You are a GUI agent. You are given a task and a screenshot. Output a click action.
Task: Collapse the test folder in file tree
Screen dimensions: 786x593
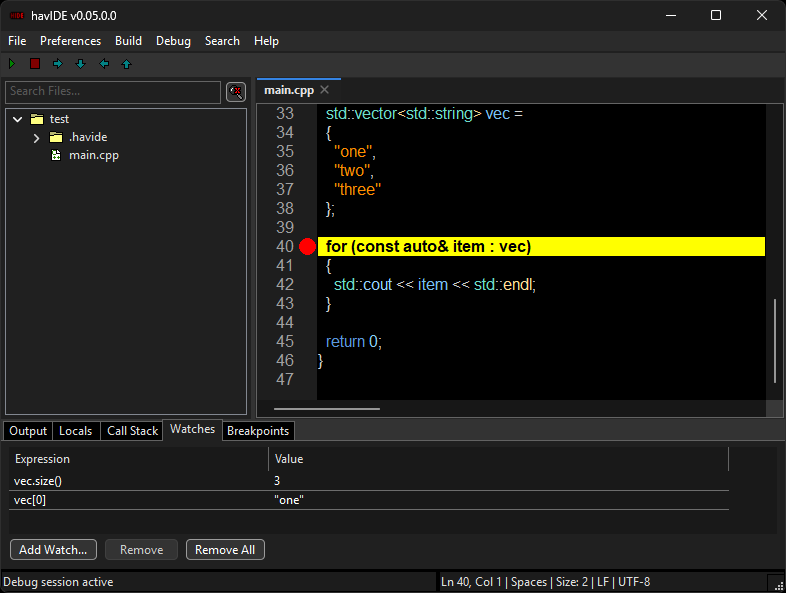click(18, 119)
